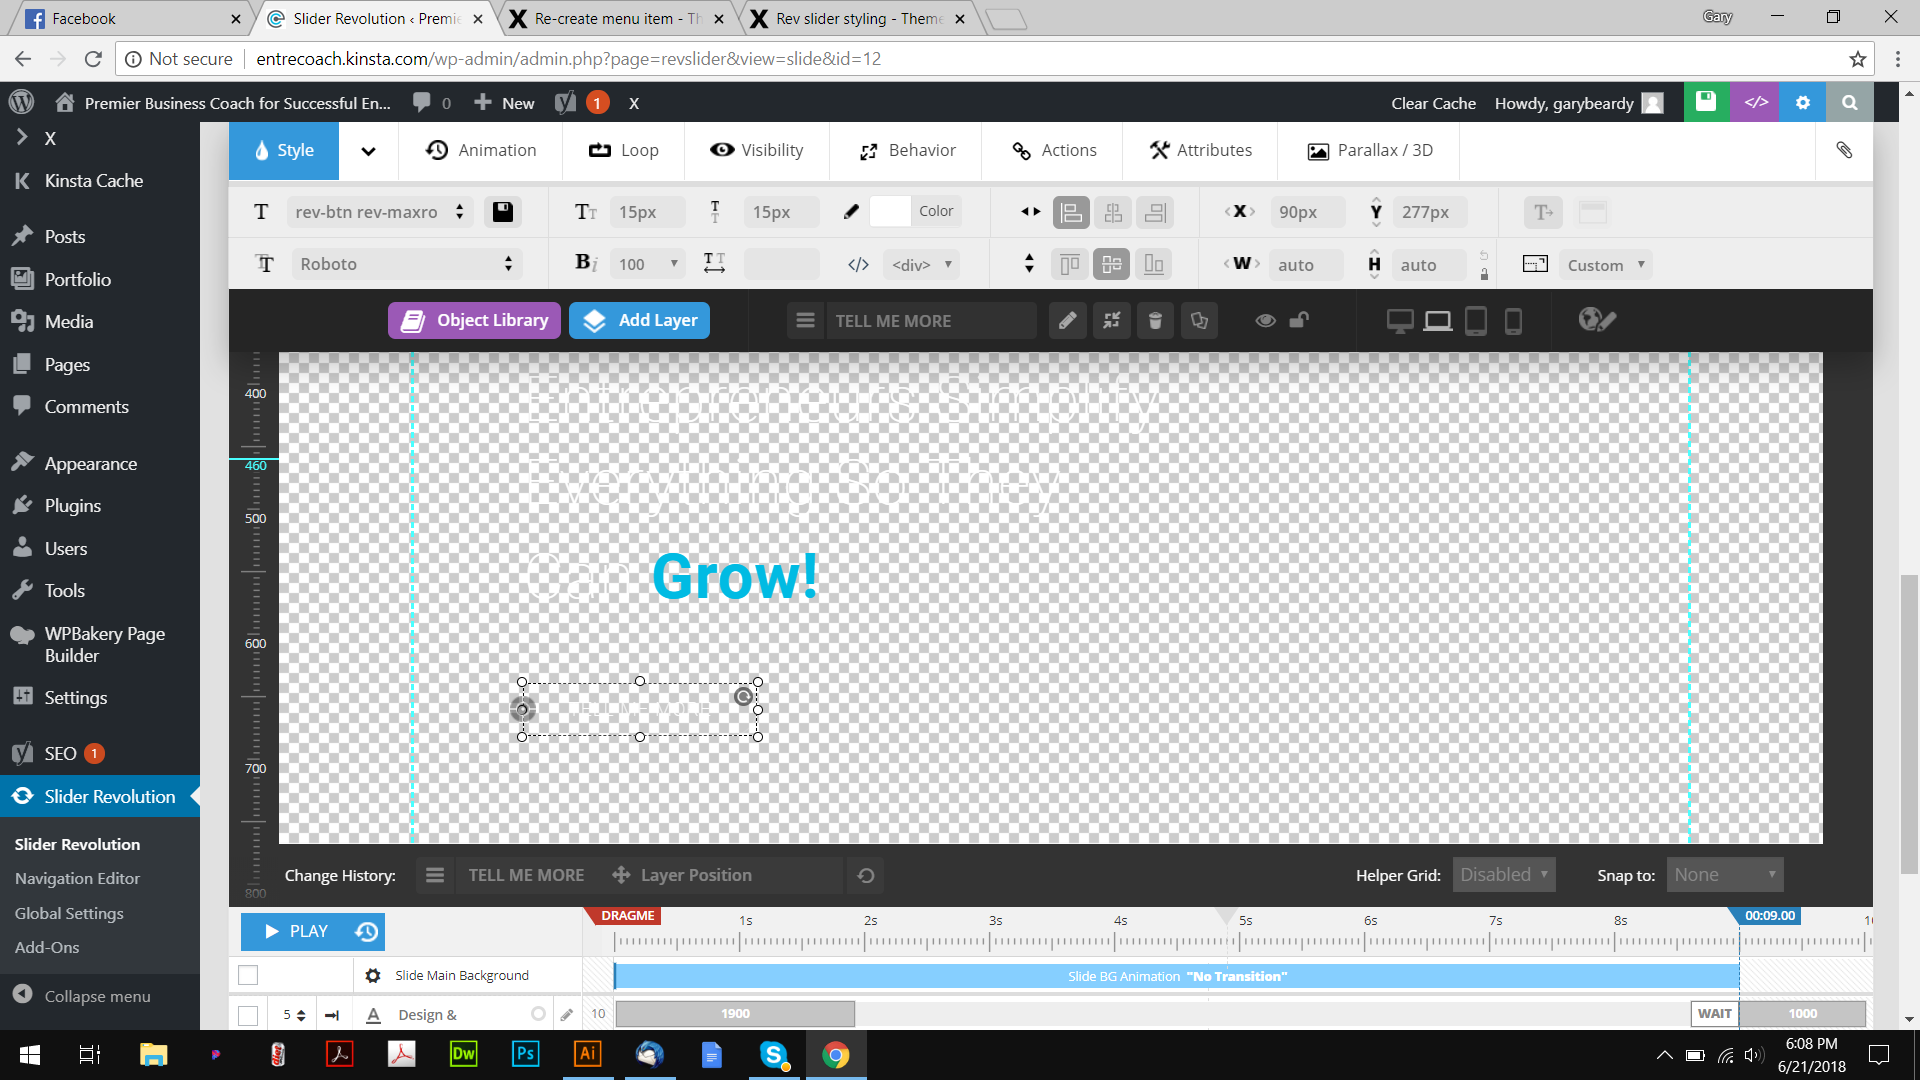The height and width of the screenshot is (1080, 1920).
Task: Open blue slider settings gear icon
Action: tap(1803, 102)
